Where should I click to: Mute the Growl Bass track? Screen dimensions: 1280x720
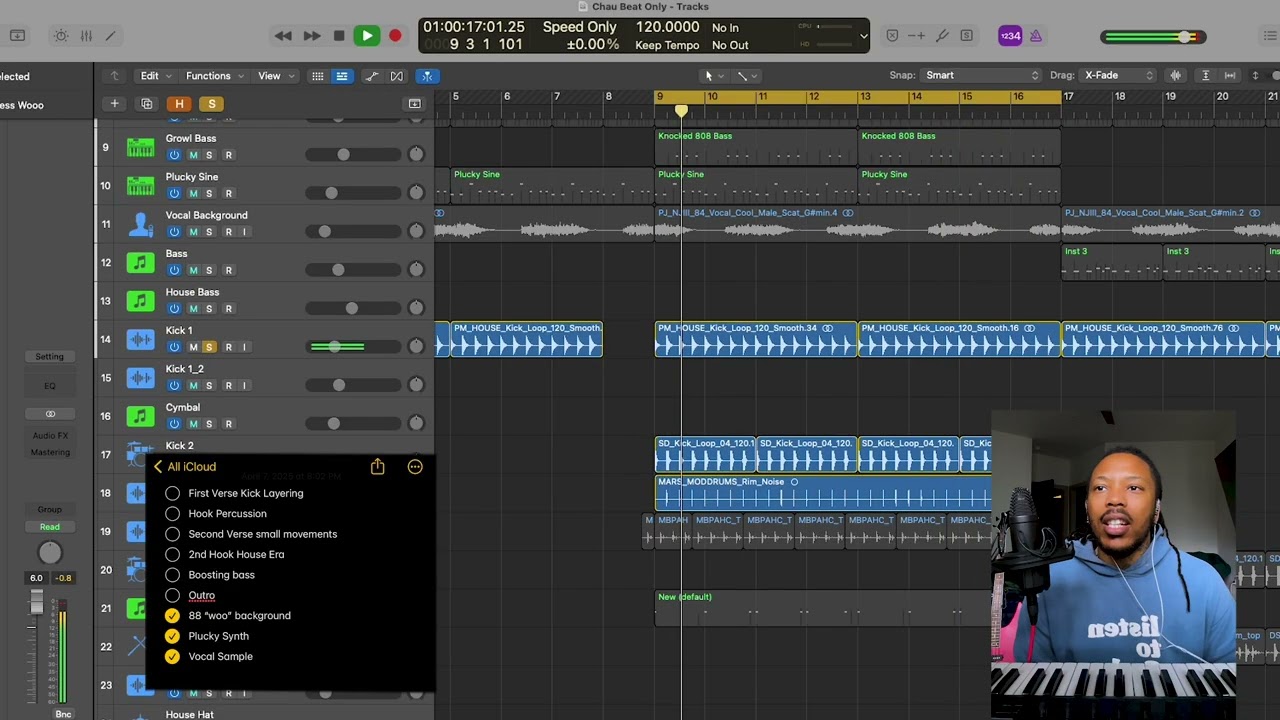[x=193, y=155]
